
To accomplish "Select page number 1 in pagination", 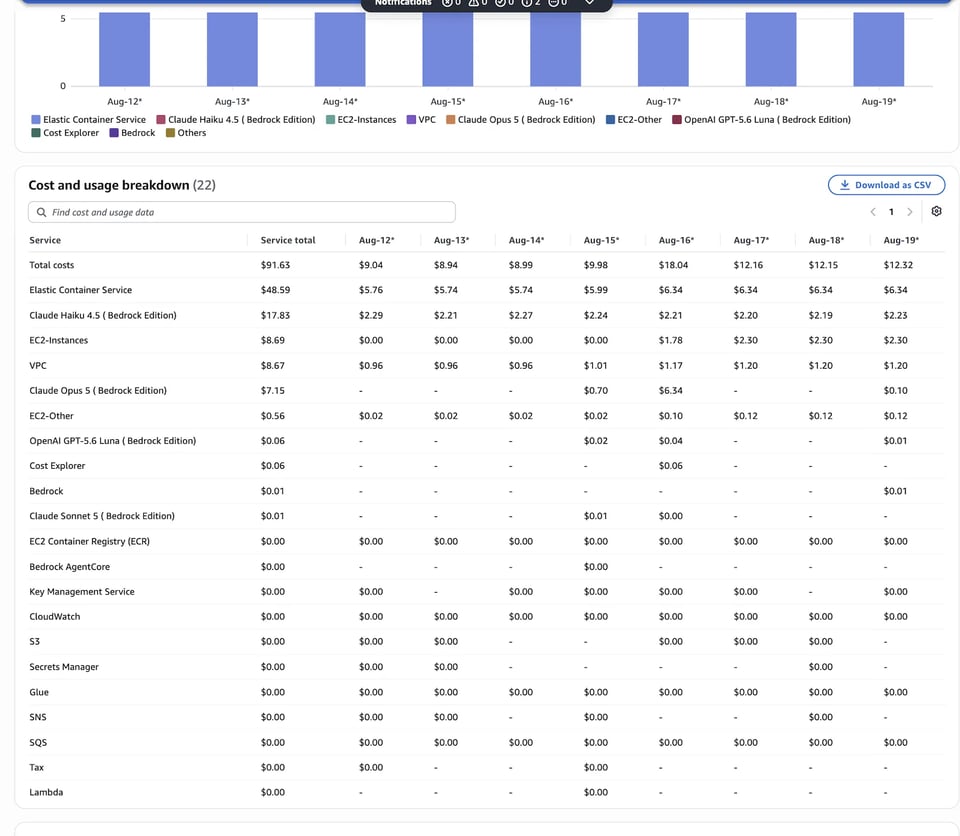I will [891, 212].
